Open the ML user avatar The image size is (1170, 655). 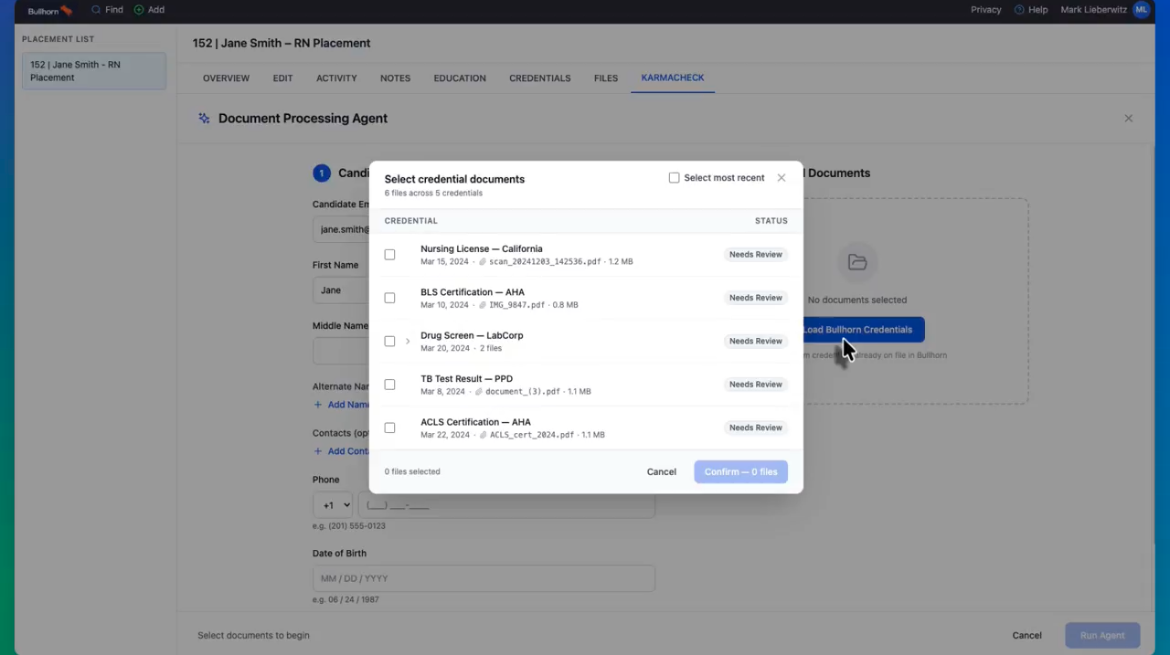tap(1141, 10)
